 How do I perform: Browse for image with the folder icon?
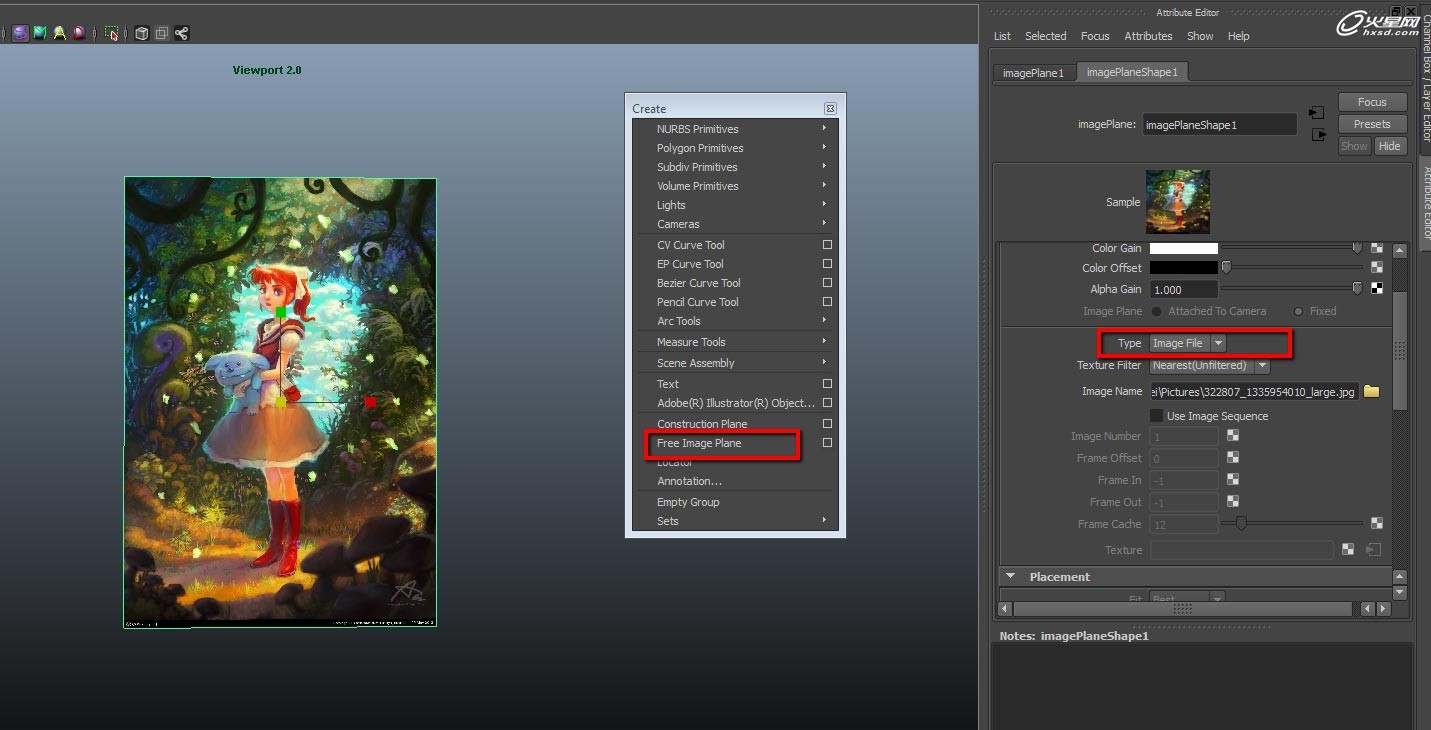pyautogui.click(x=1372, y=391)
